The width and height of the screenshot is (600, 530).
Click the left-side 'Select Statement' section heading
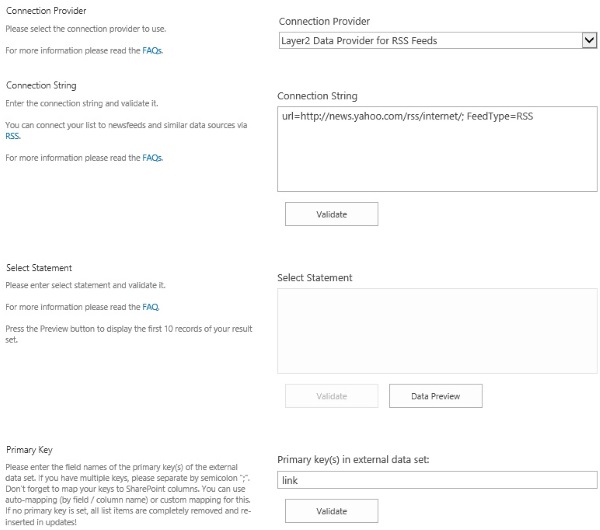[39, 268]
